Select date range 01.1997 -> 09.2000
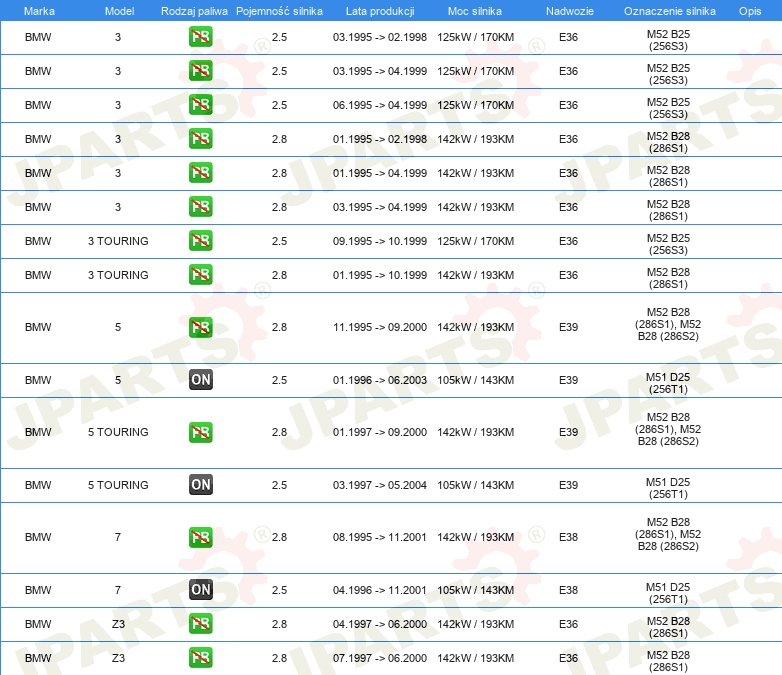 380,432
